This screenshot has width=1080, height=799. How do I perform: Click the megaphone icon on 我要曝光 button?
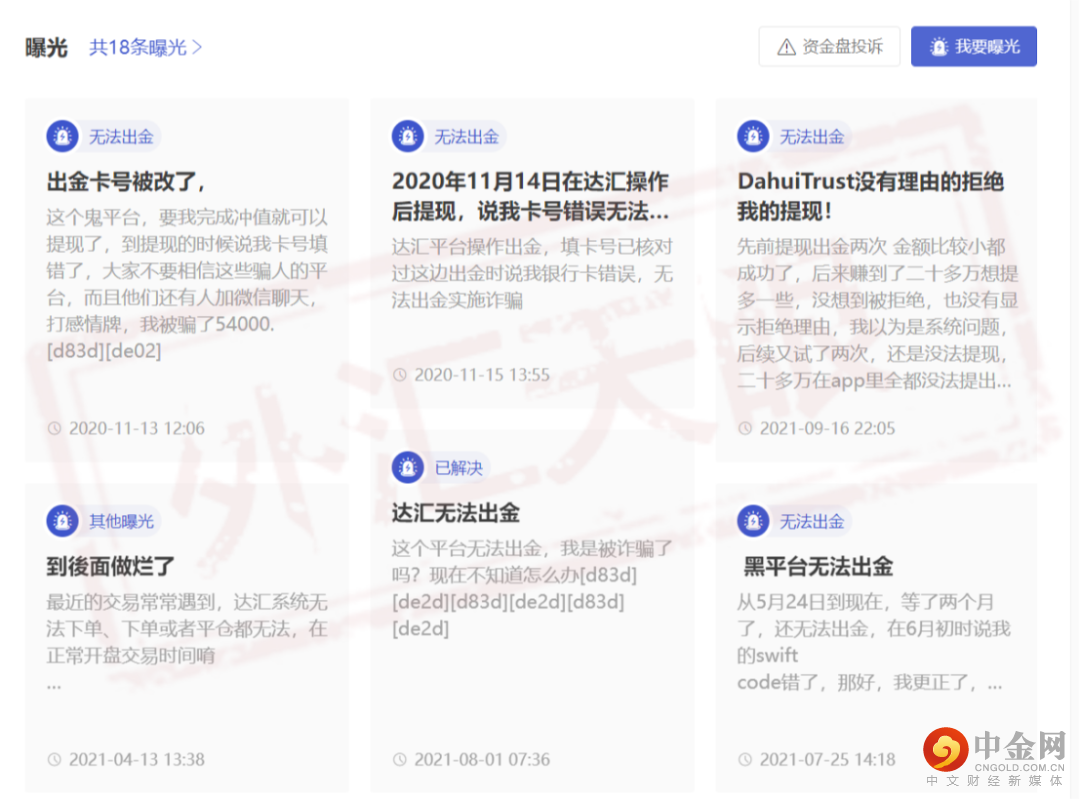(x=937, y=45)
